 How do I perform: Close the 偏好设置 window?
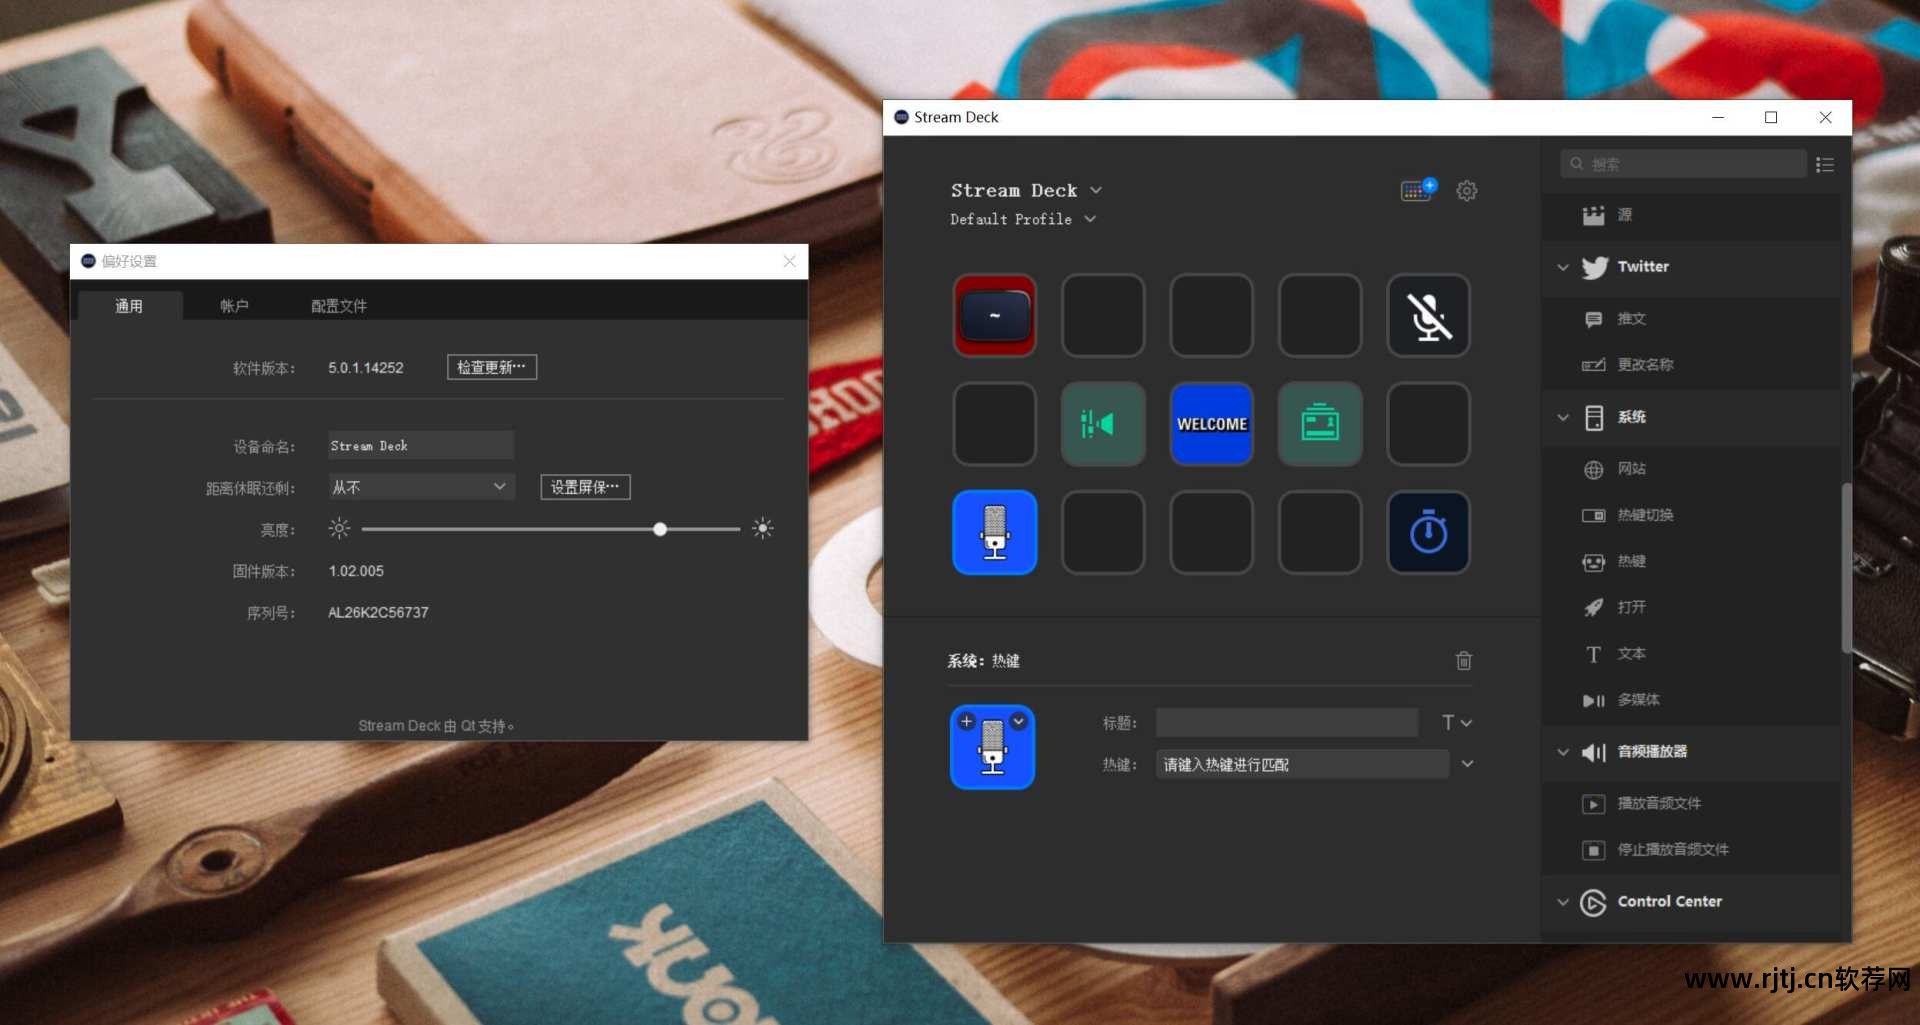point(789,261)
